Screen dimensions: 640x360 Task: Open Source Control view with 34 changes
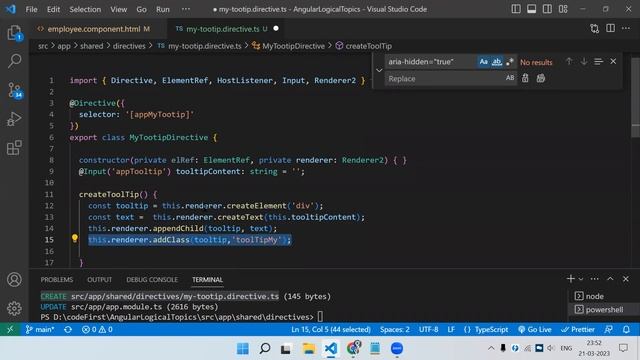tap(15, 90)
